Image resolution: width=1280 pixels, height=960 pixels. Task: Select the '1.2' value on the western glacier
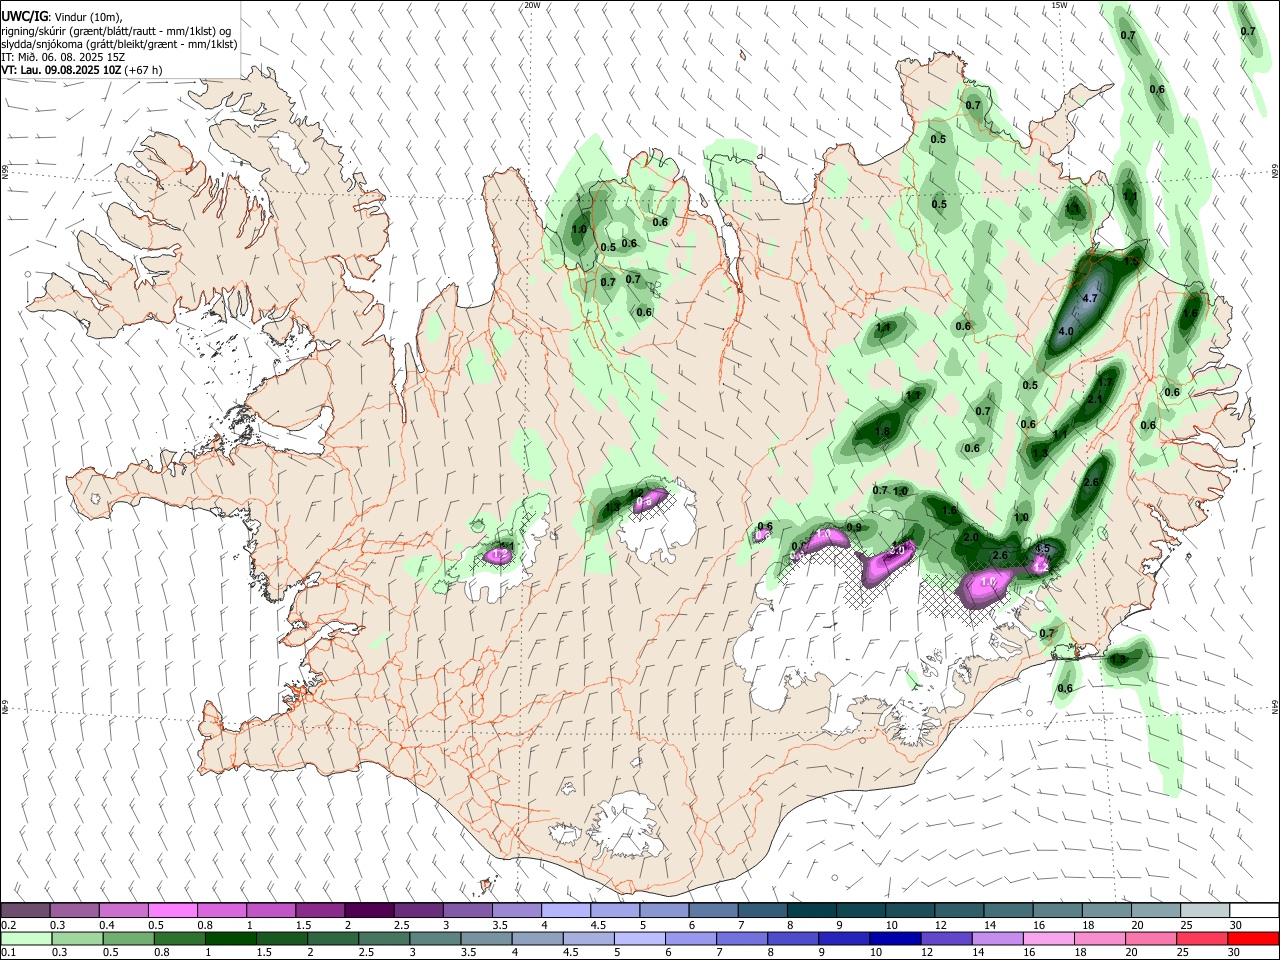coord(501,553)
